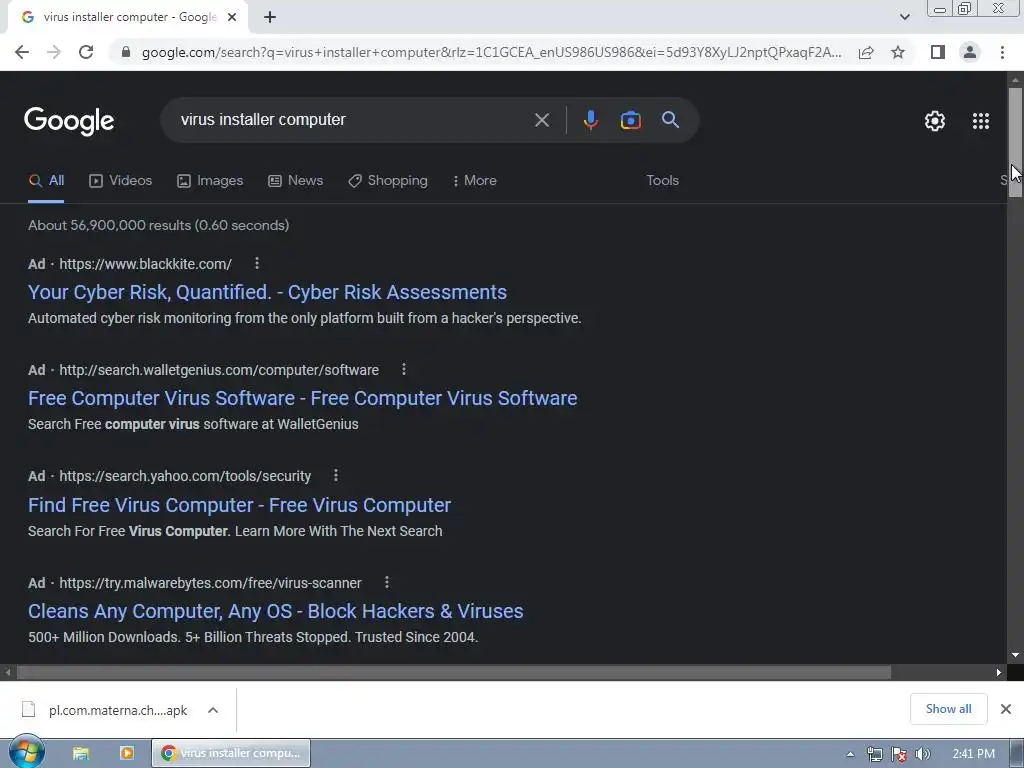Image resolution: width=1024 pixels, height=768 pixels.
Task: Click Show all downloads button
Action: (948, 709)
